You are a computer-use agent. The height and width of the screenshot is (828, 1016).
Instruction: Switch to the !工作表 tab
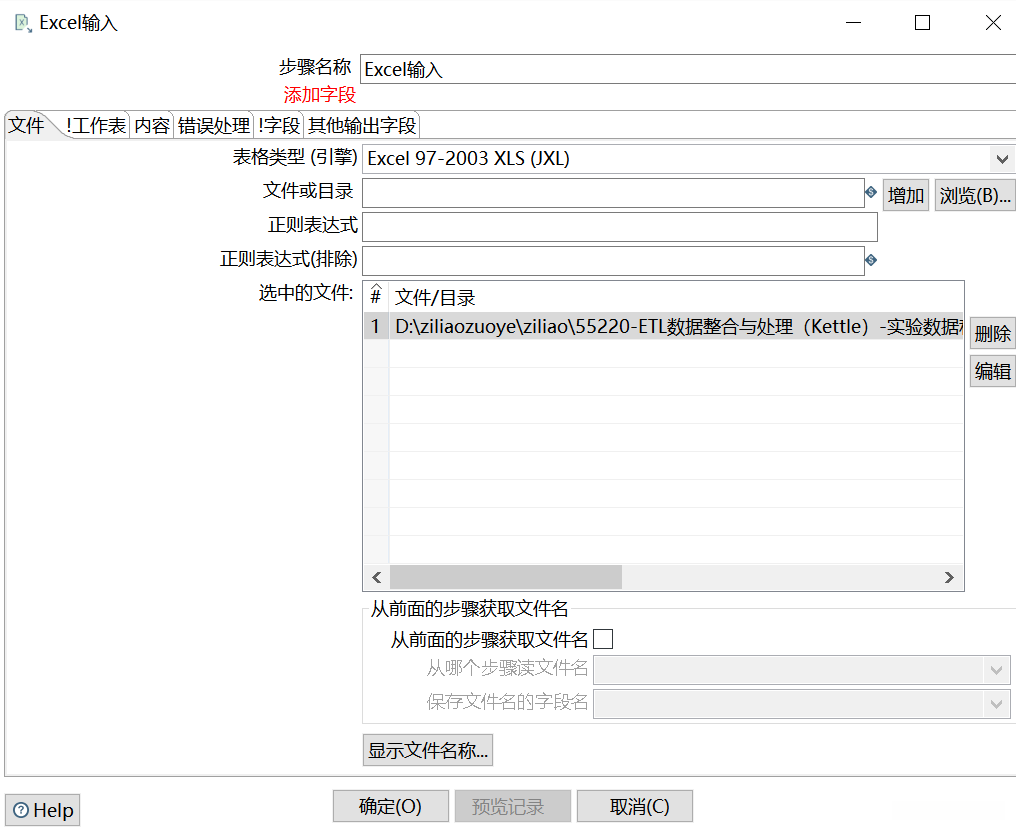coord(96,125)
